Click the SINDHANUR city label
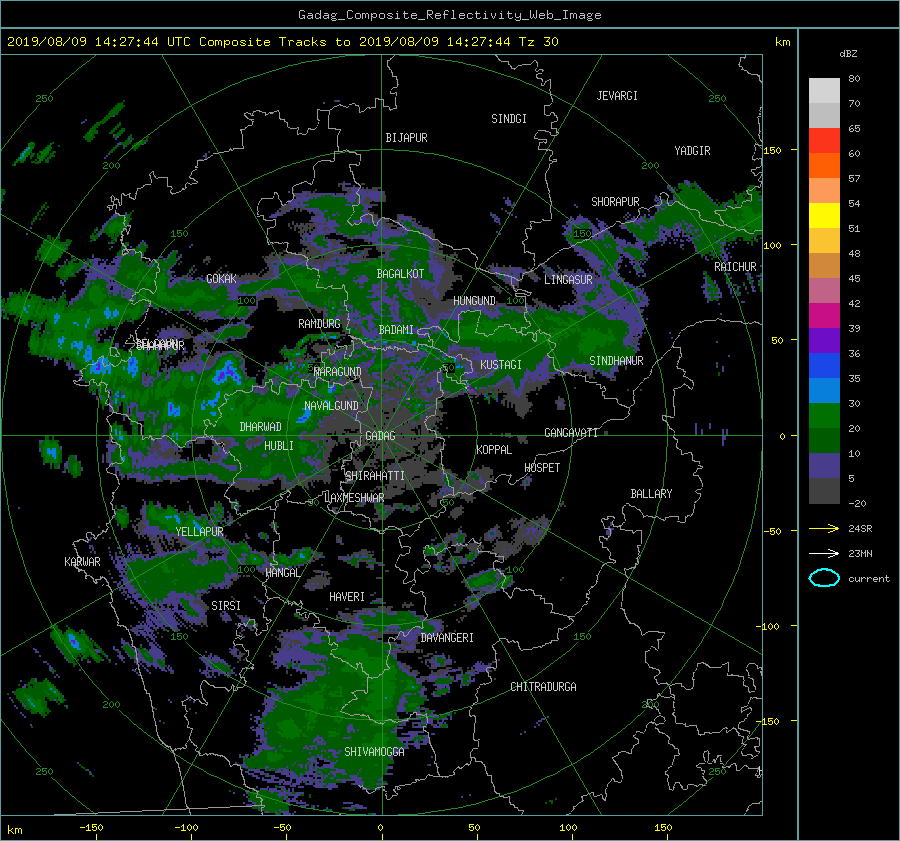This screenshot has width=900, height=841. click(616, 361)
